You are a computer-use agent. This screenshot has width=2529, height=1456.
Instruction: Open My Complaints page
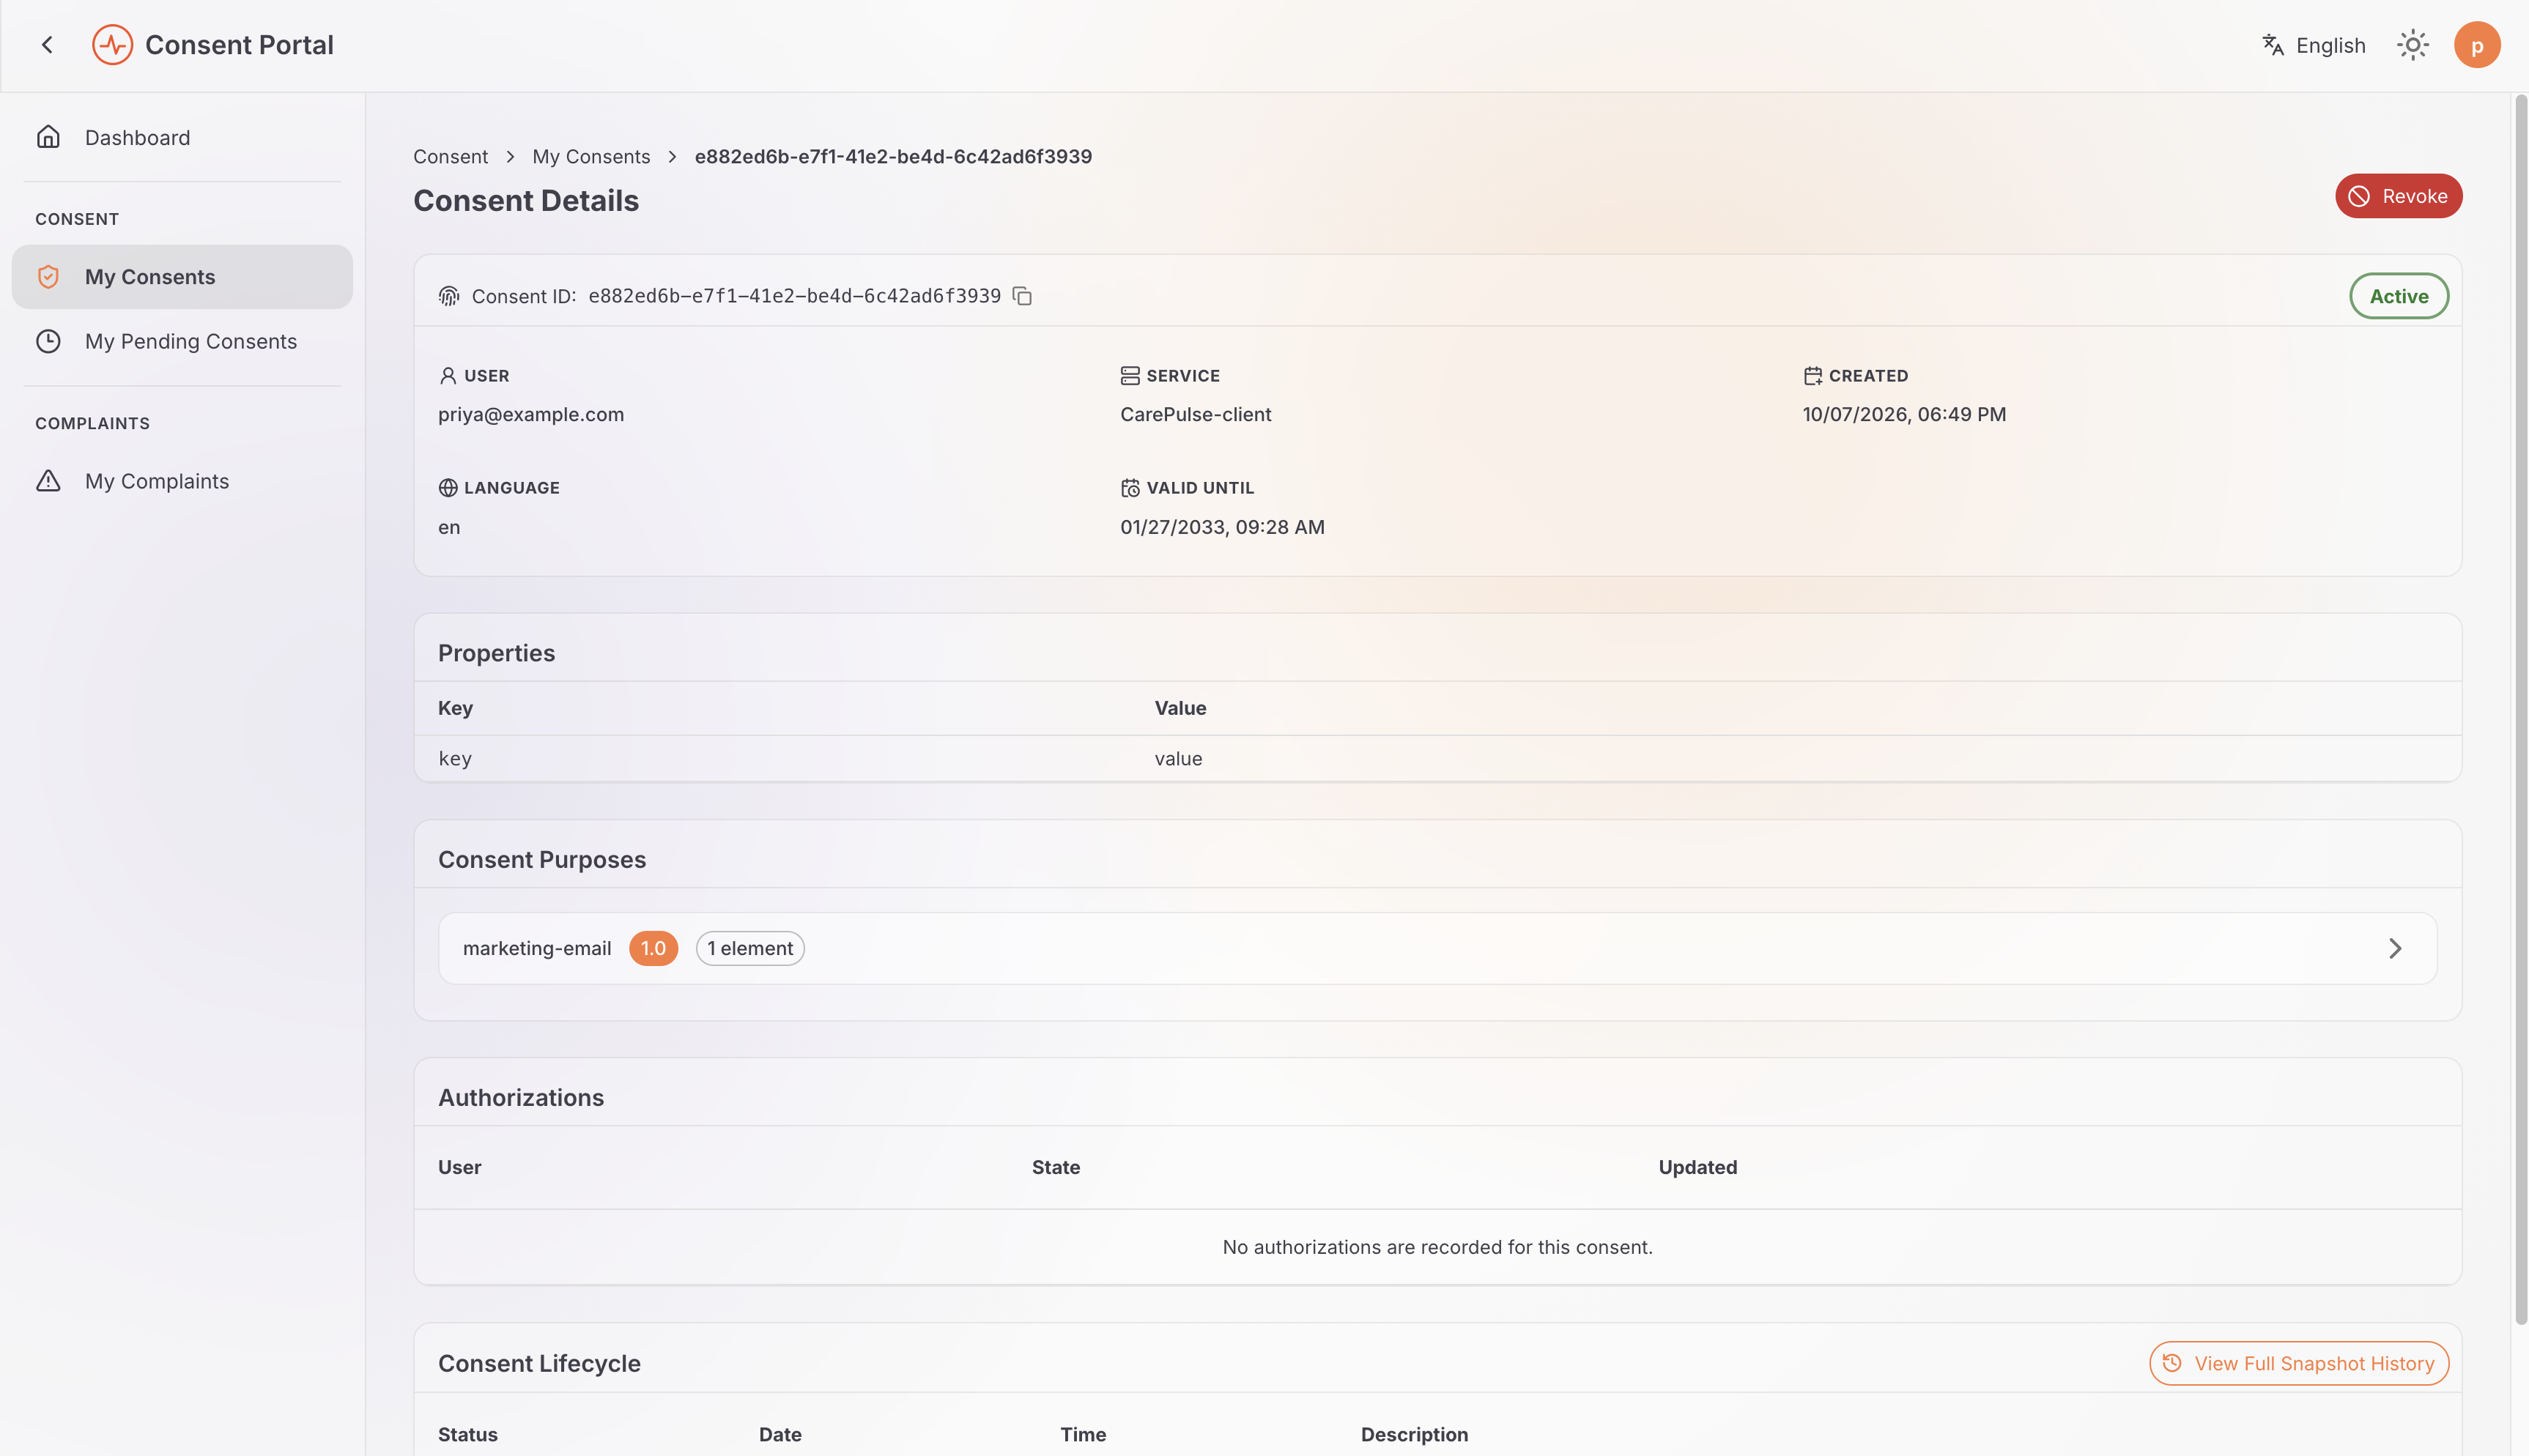click(182, 481)
